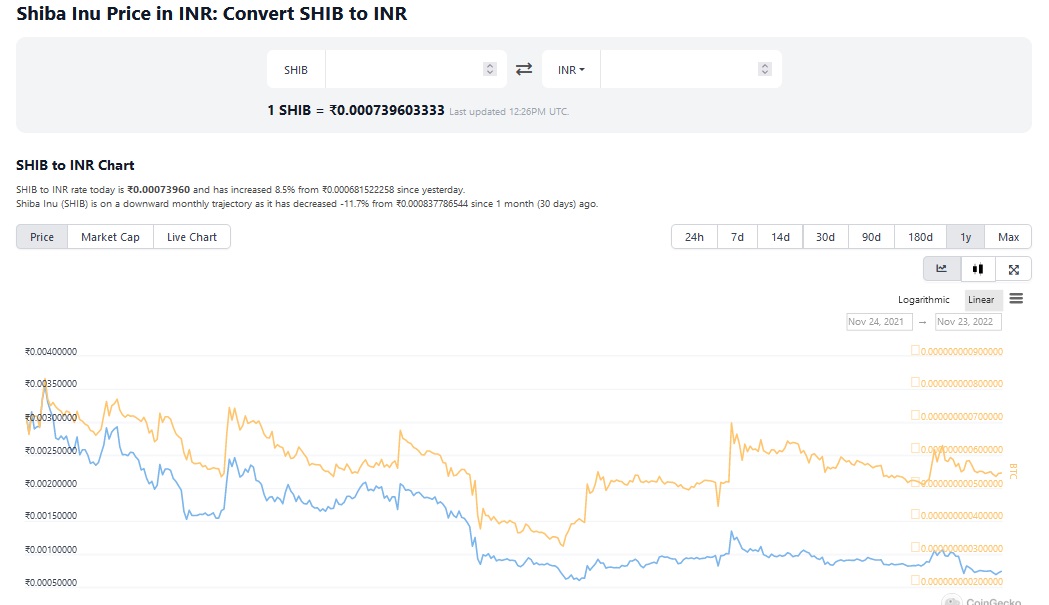The image size is (1049, 605).
Task: Select the 1y time range
Action: (966, 237)
